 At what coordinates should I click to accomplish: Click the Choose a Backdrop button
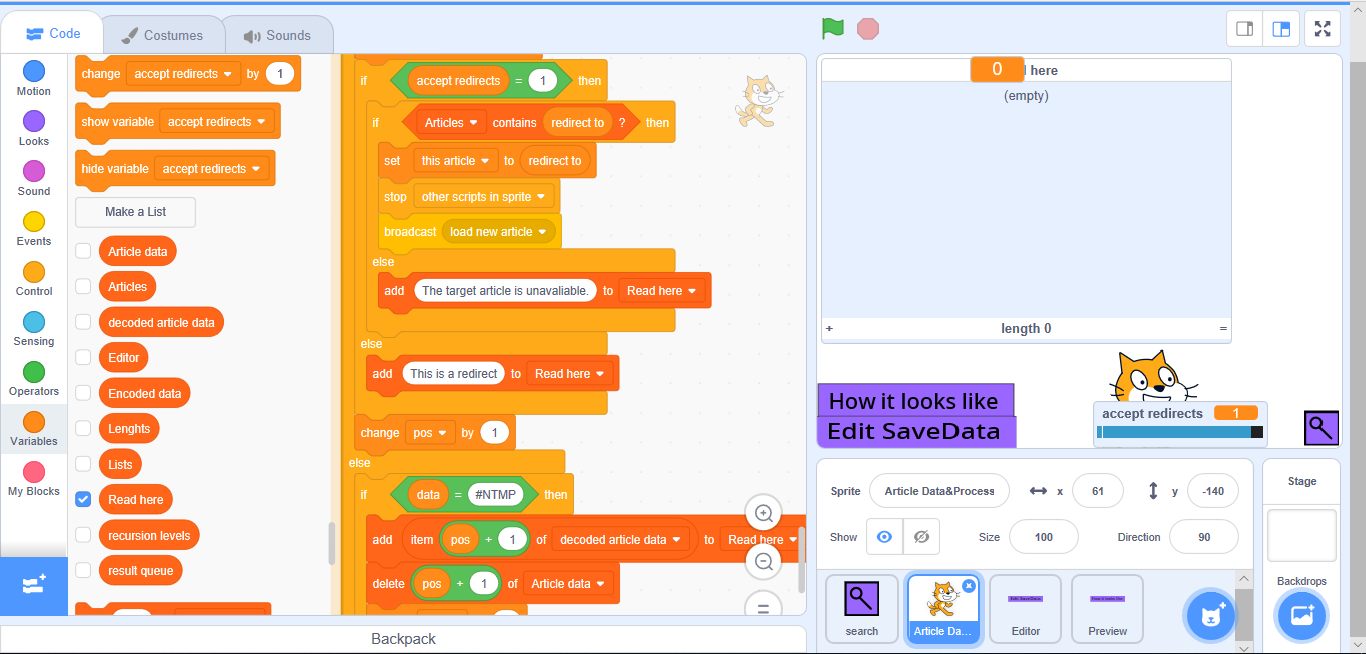[x=1302, y=616]
